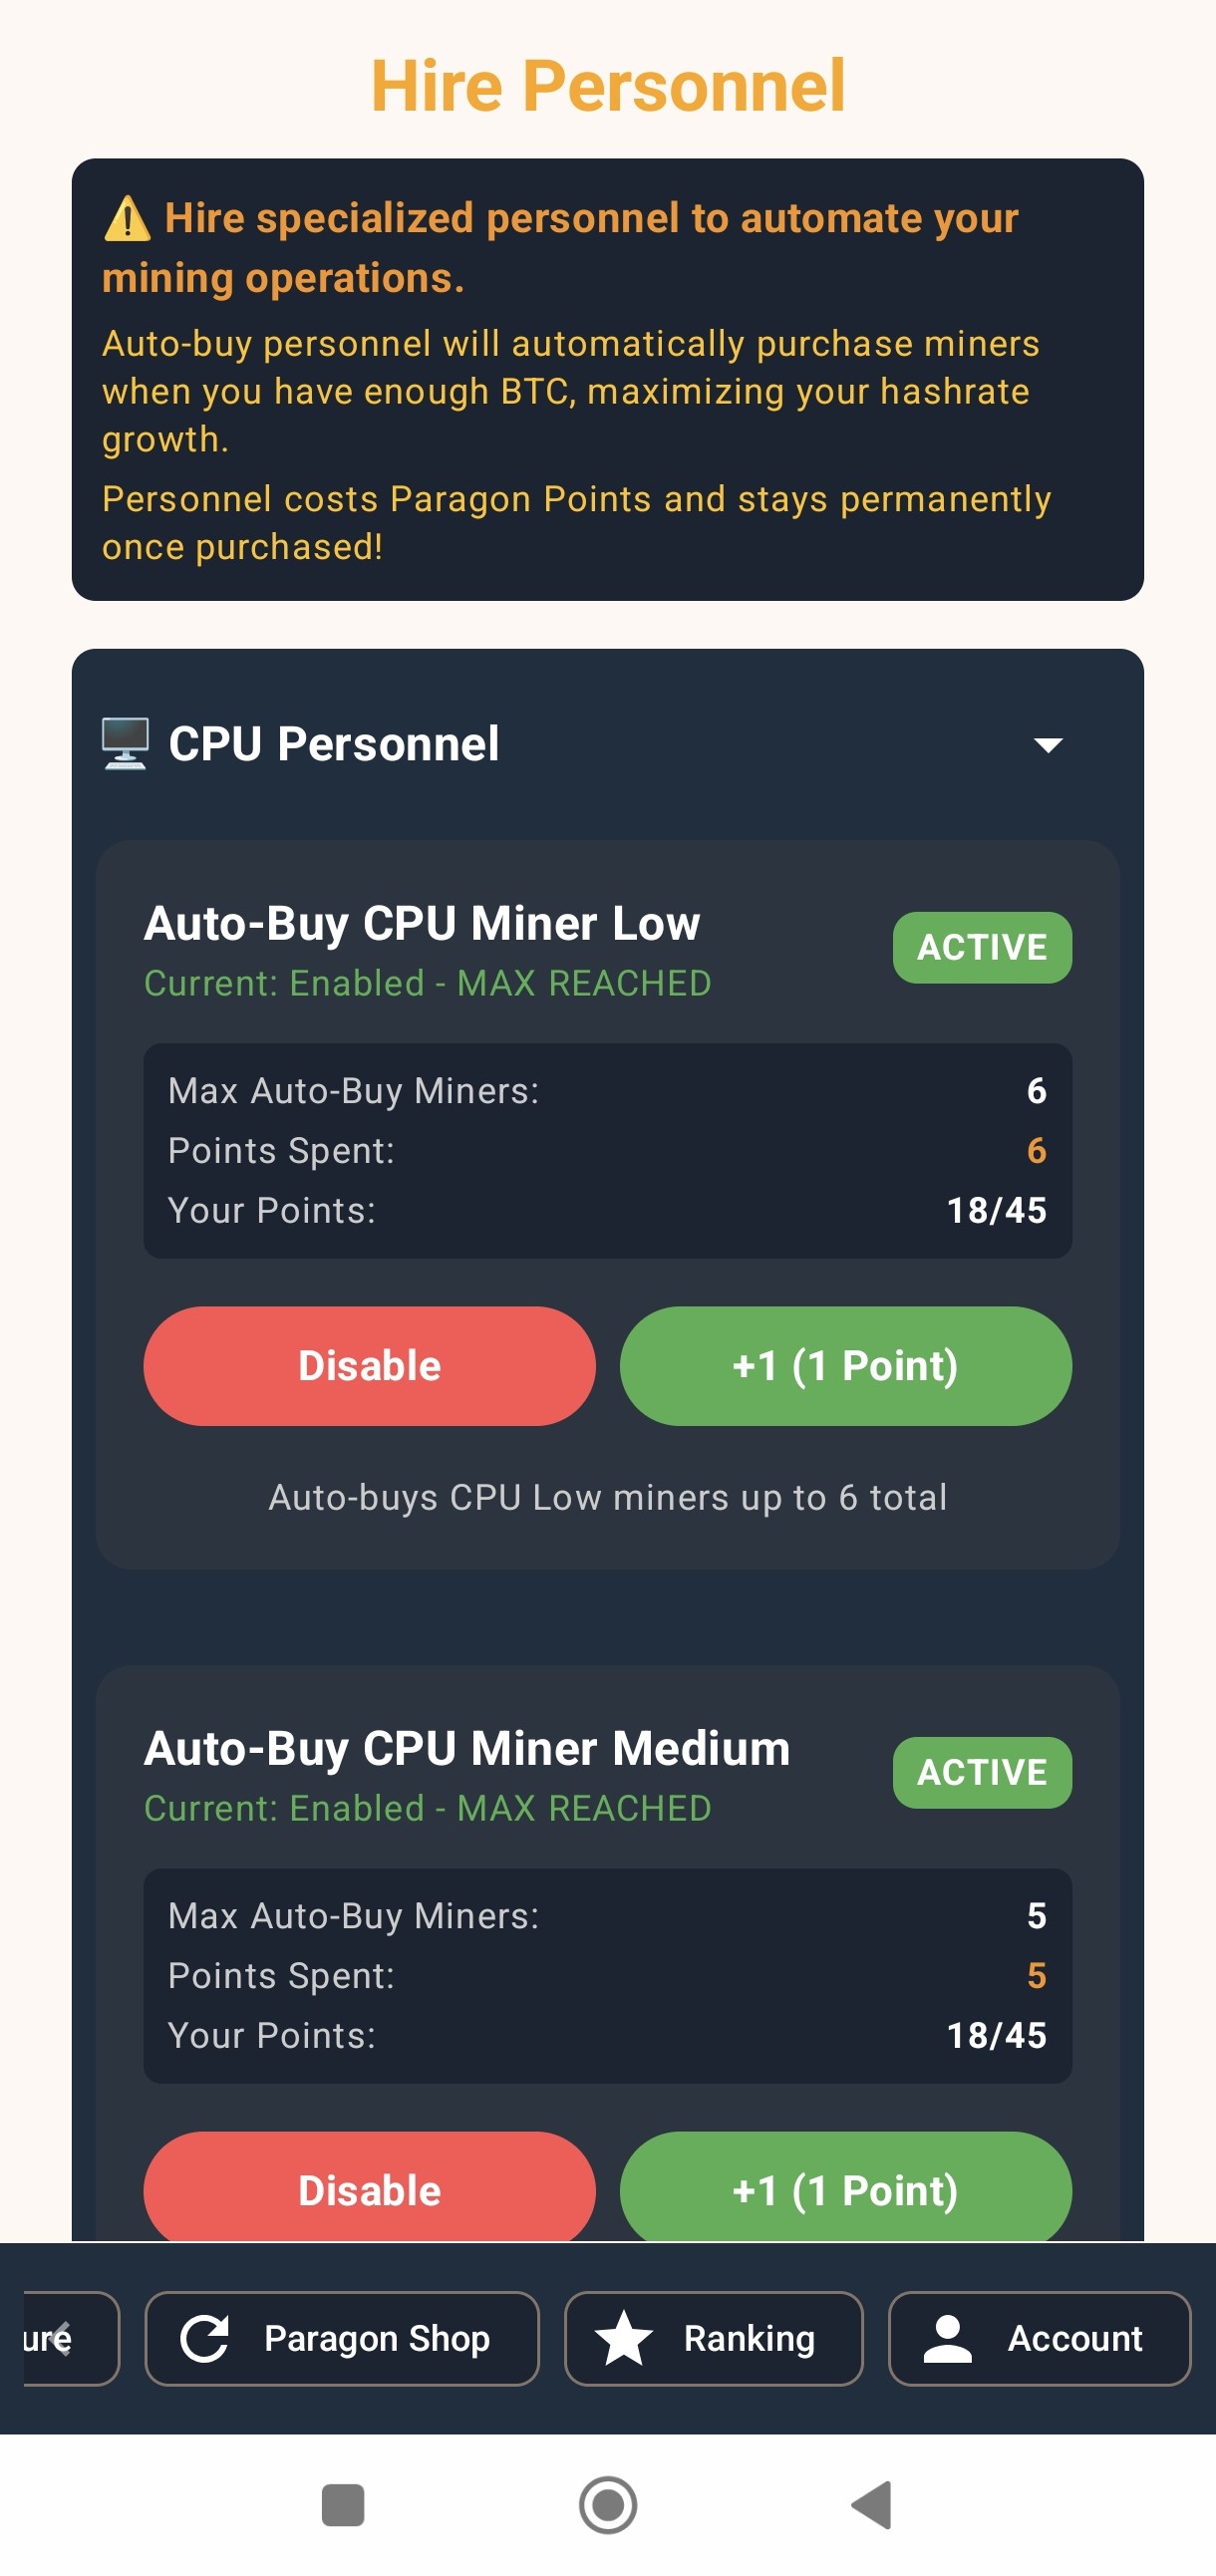Click the CPU Personnel section header title
Viewport: 1216px width, 2576px height.
click(334, 744)
